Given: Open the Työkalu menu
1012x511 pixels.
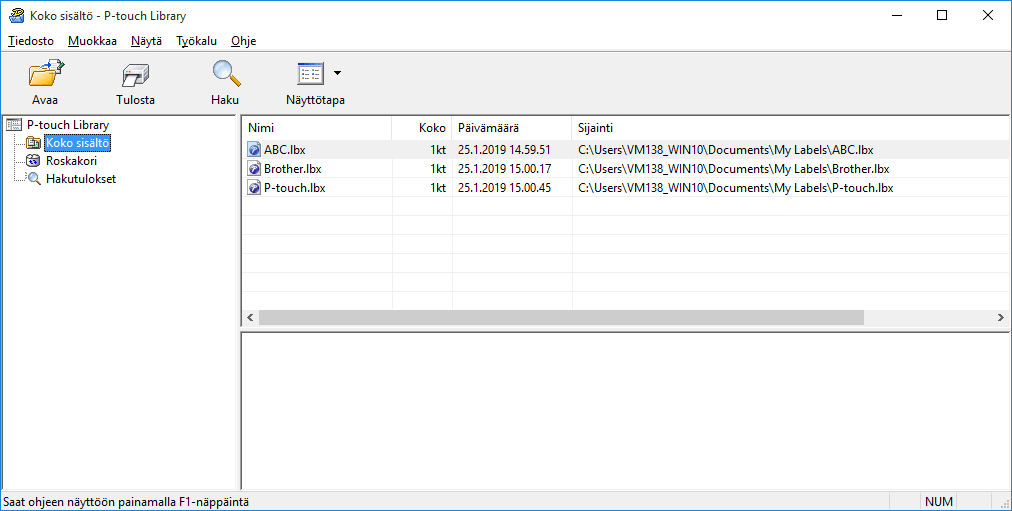Looking at the screenshot, I should pyautogui.click(x=196, y=41).
